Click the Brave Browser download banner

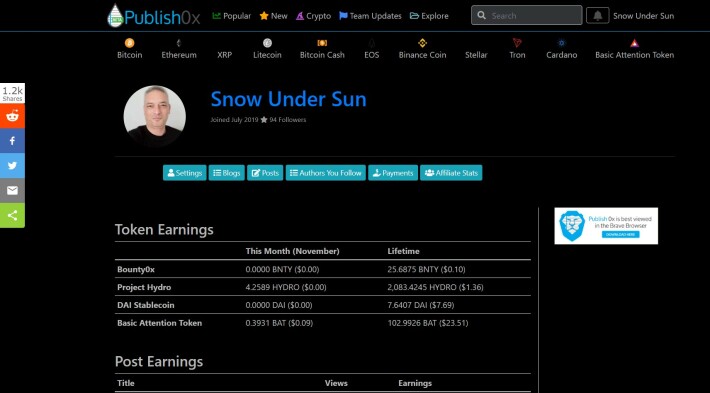pos(606,226)
